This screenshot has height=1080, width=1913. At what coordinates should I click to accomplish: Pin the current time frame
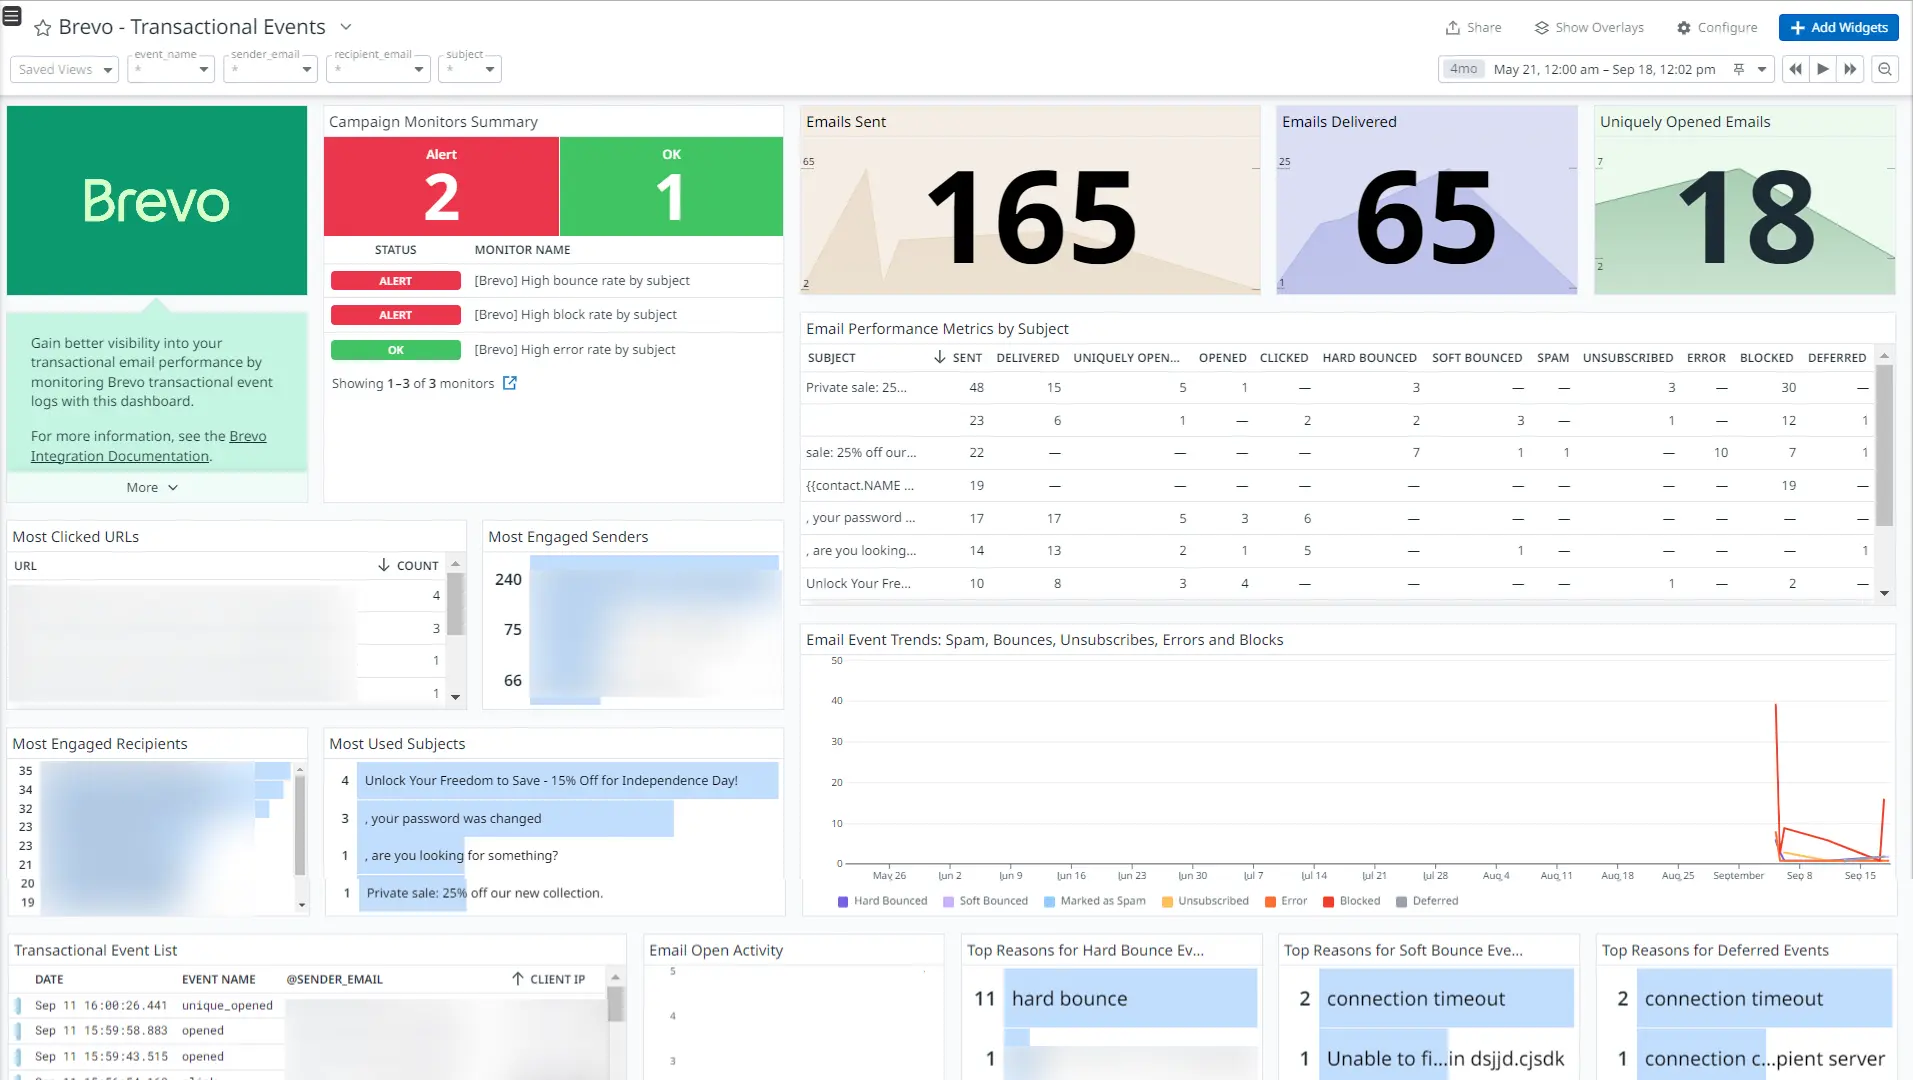coord(1737,69)
